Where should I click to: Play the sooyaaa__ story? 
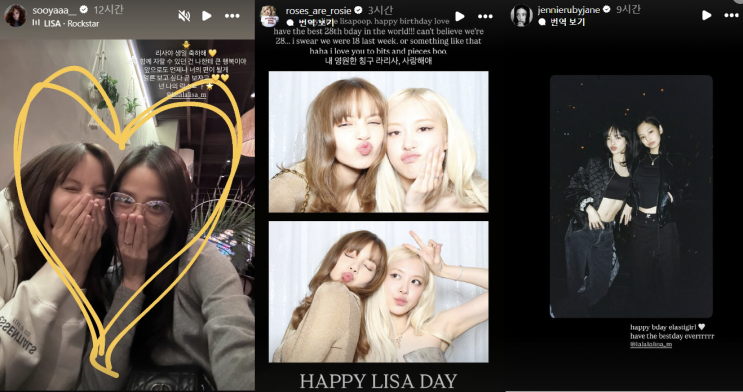point(207,16)
